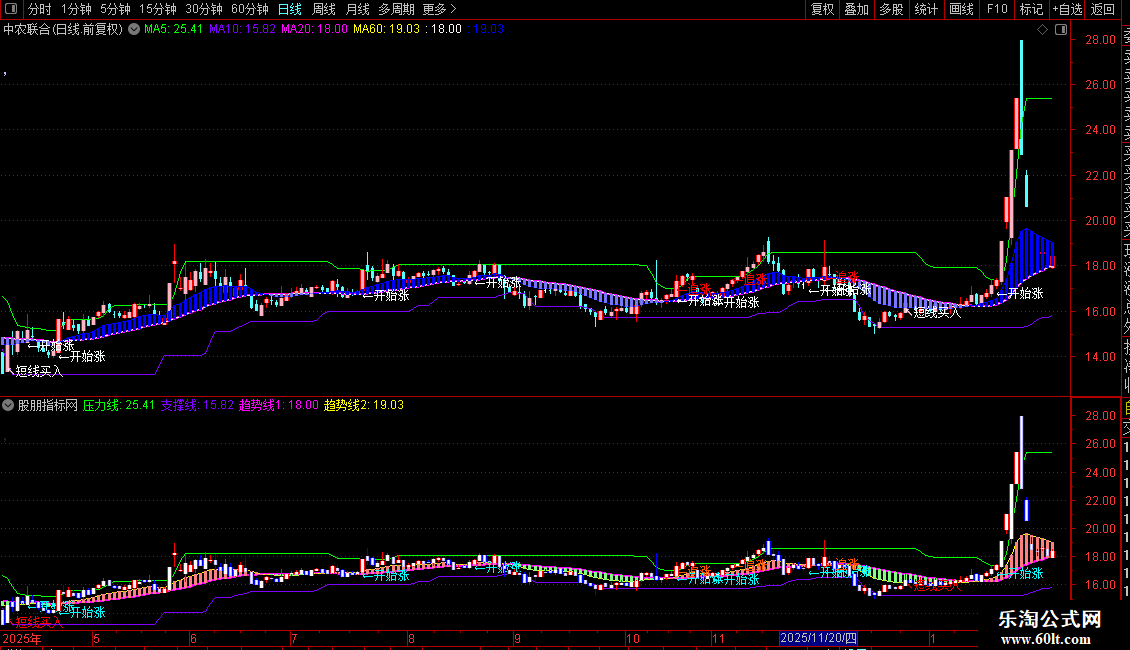This screenshot has width=1130, height=650.
Task: Switch to the 周线 weekly chart tab
Action: (x=324, y=9)
